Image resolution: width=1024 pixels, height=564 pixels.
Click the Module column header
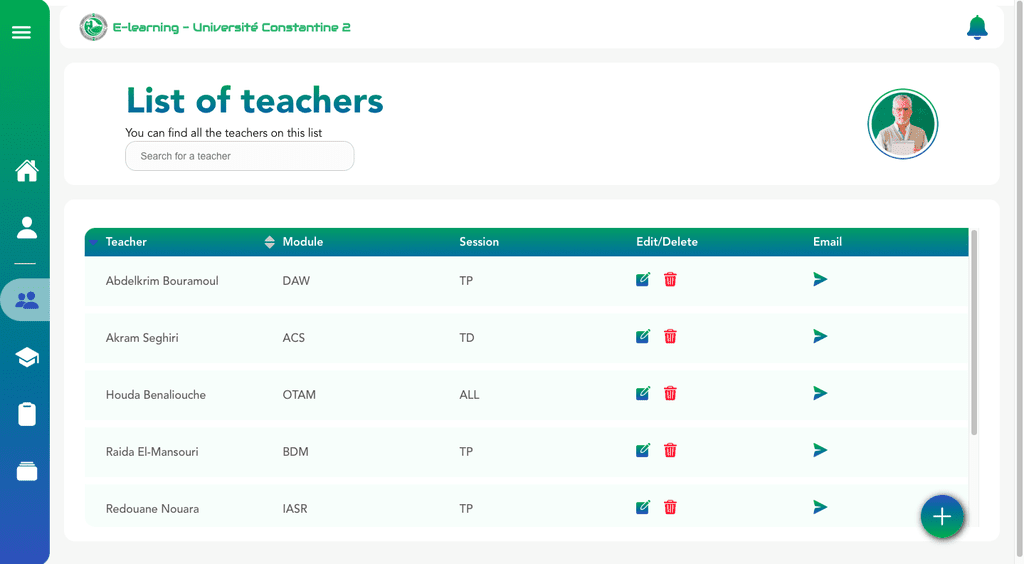coord(302,242)
